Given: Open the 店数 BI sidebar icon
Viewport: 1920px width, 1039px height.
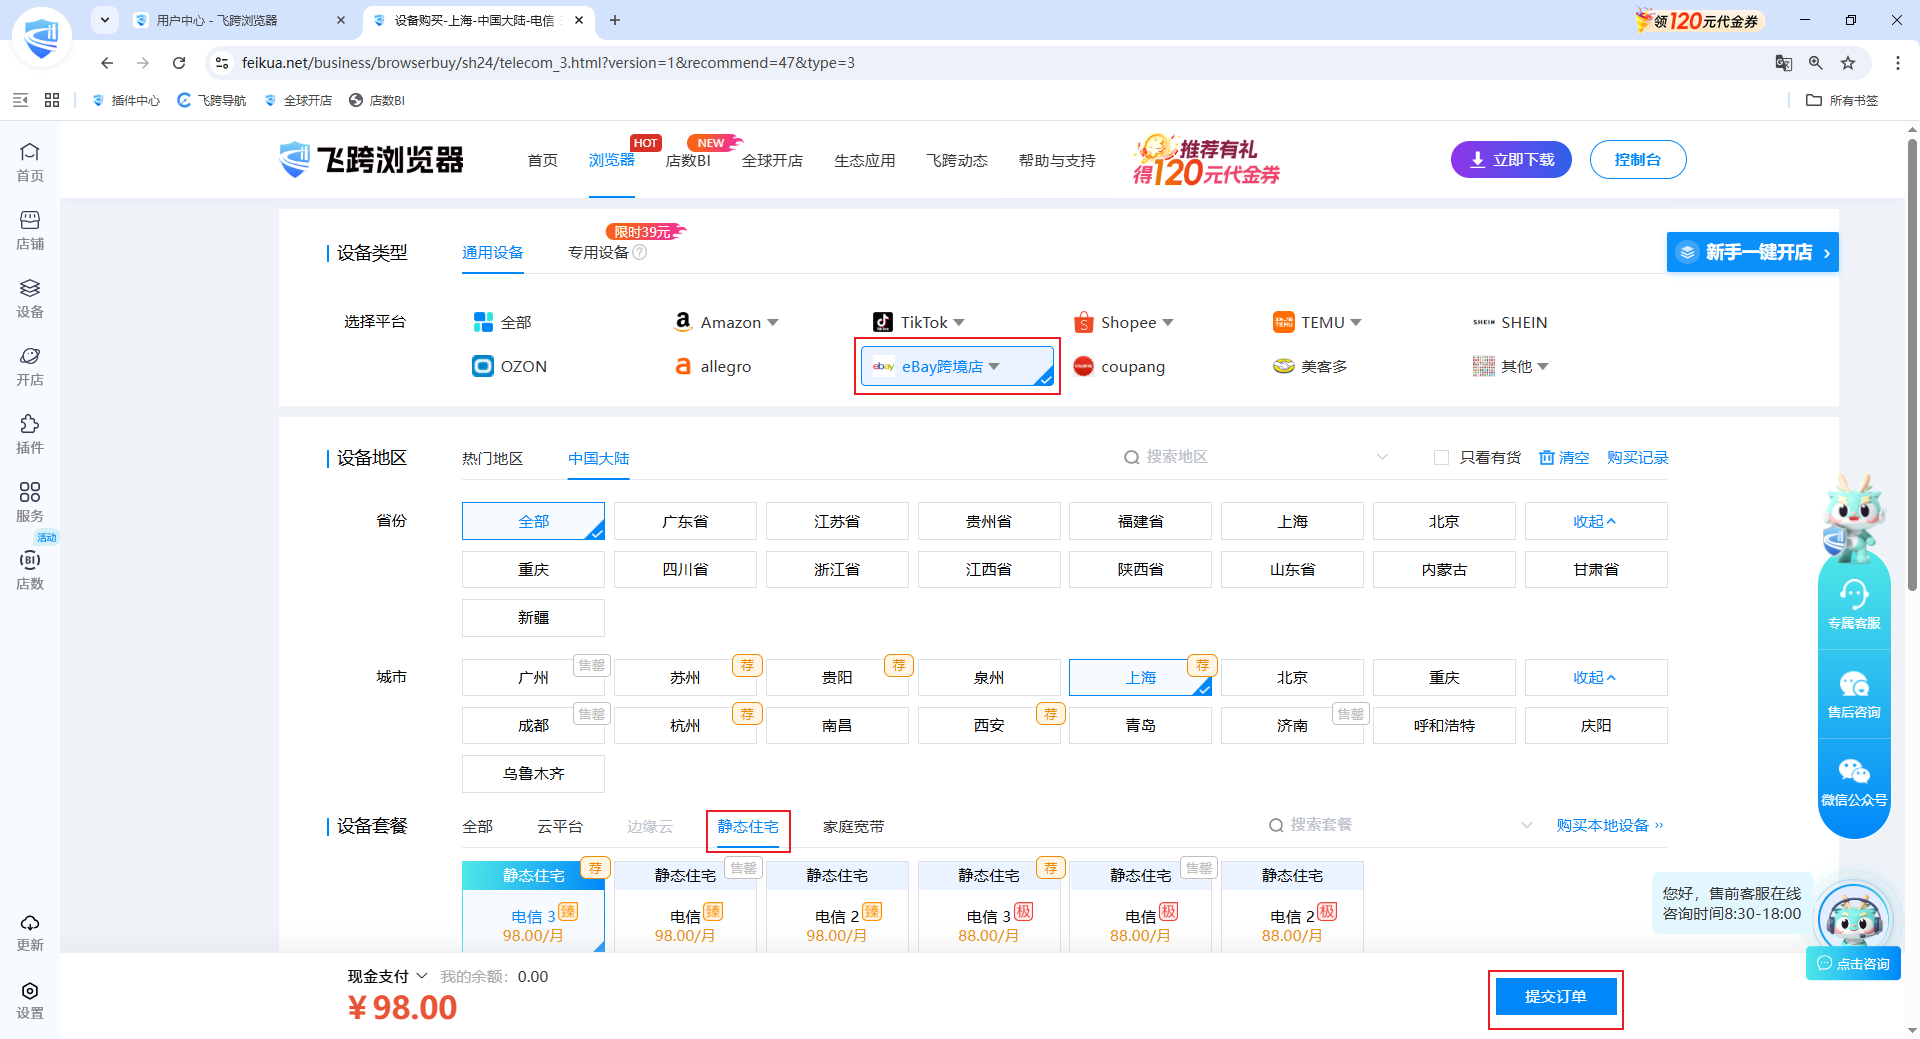Looking at the screenshot, I should pyautogui.click(x=30, y=570).
